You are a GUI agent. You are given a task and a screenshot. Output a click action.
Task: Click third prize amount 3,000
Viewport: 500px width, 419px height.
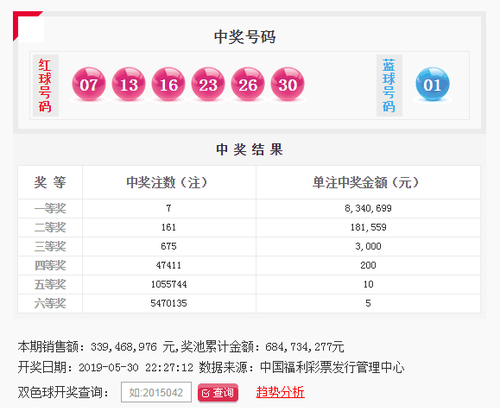point(368,246)
